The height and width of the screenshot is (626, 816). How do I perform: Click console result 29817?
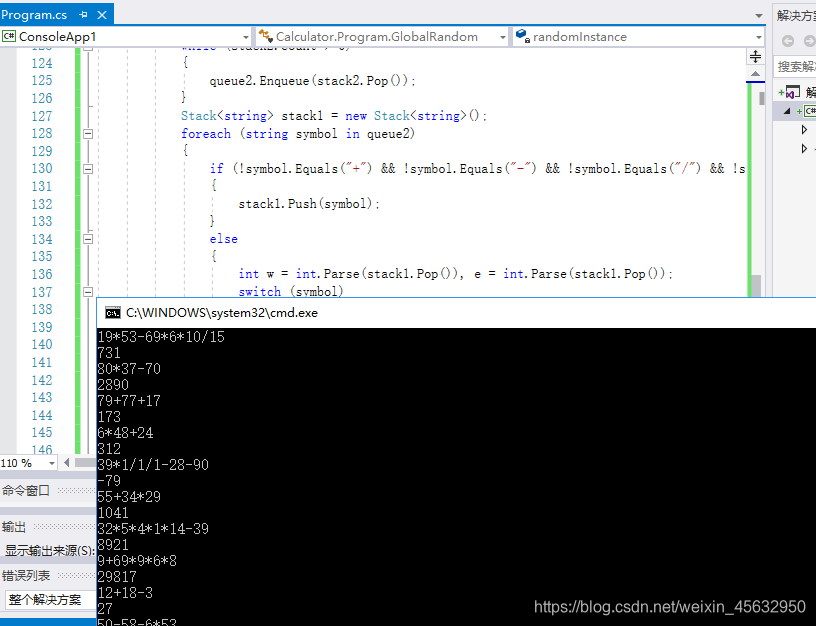click(x=117, y=577)
